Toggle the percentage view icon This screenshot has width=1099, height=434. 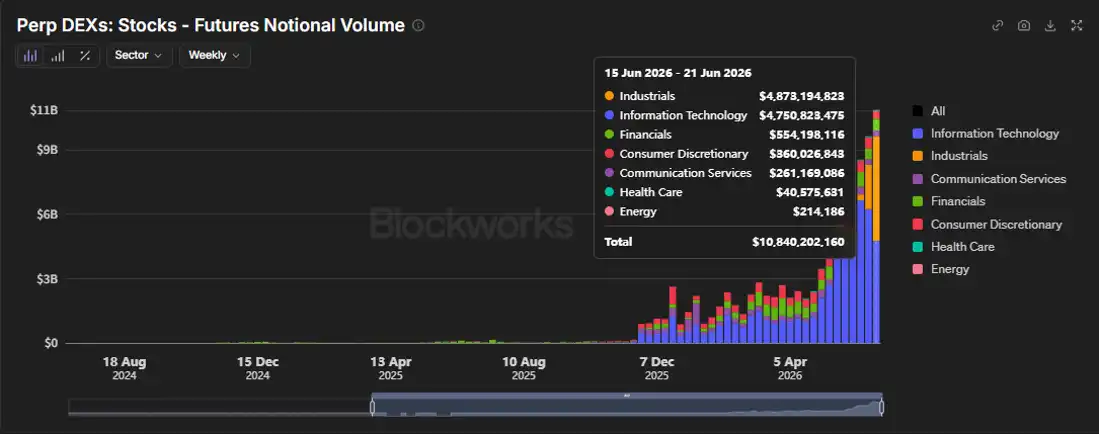(85, 56)
